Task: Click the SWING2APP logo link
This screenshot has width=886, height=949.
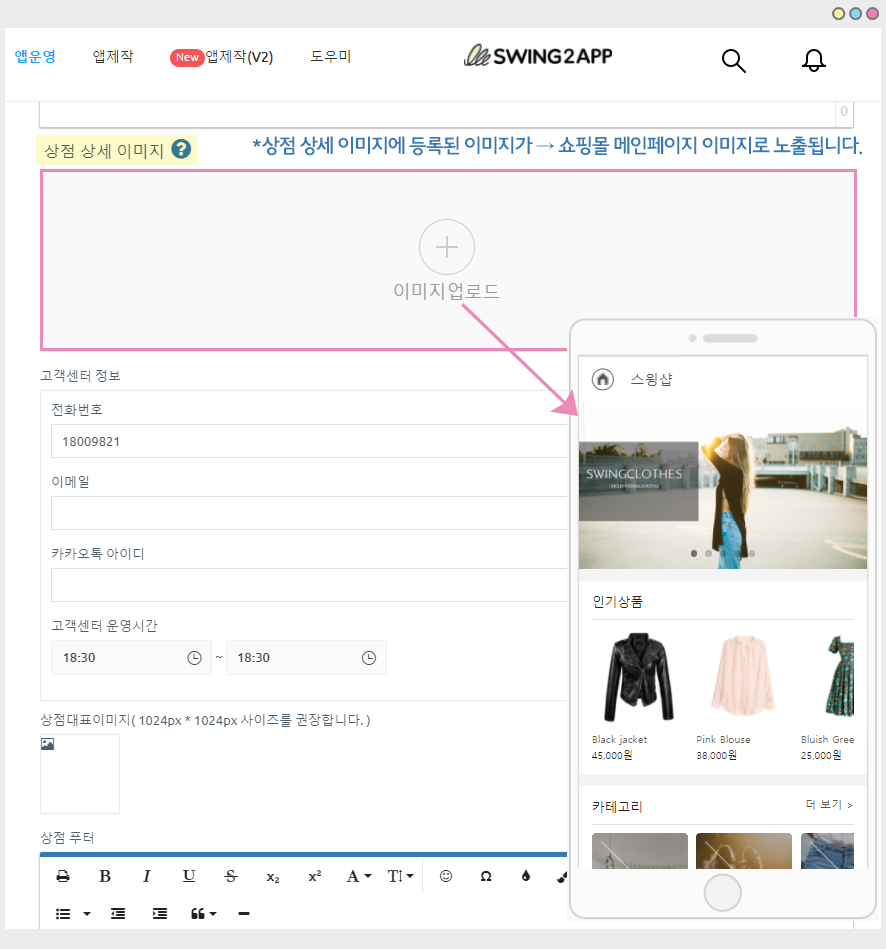Action: pyautogui.click(x=538, y=57)
